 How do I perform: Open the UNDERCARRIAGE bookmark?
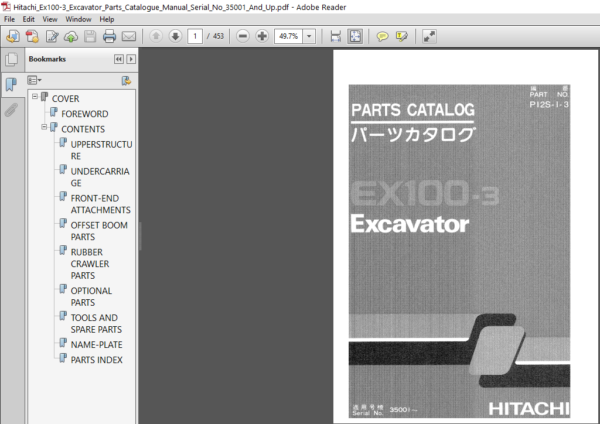[x=100, y=177]
